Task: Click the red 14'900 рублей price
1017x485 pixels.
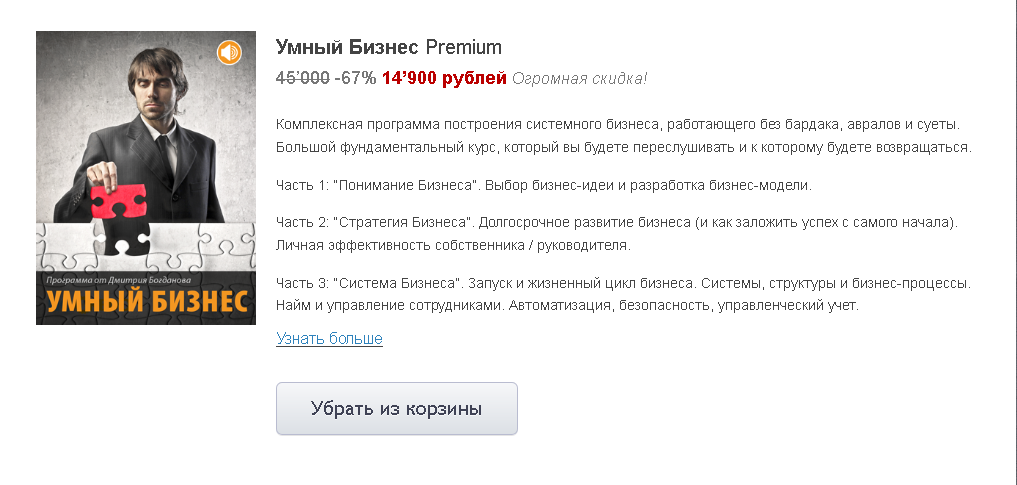Action: [x=444, y=79]
